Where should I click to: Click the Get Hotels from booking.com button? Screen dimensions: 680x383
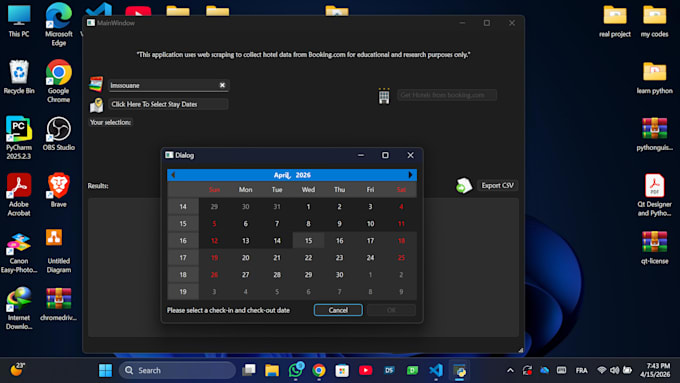click(x=447, y=95)
